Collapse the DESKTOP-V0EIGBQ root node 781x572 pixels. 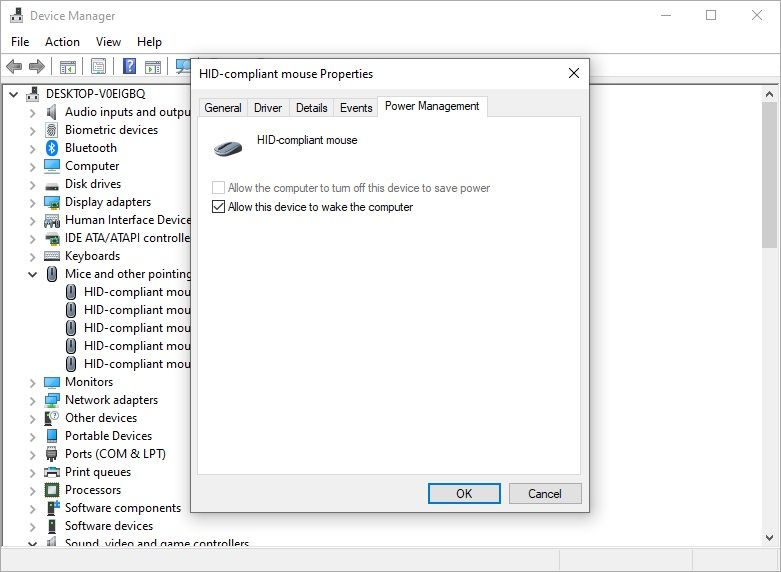(x=13, y=94)
